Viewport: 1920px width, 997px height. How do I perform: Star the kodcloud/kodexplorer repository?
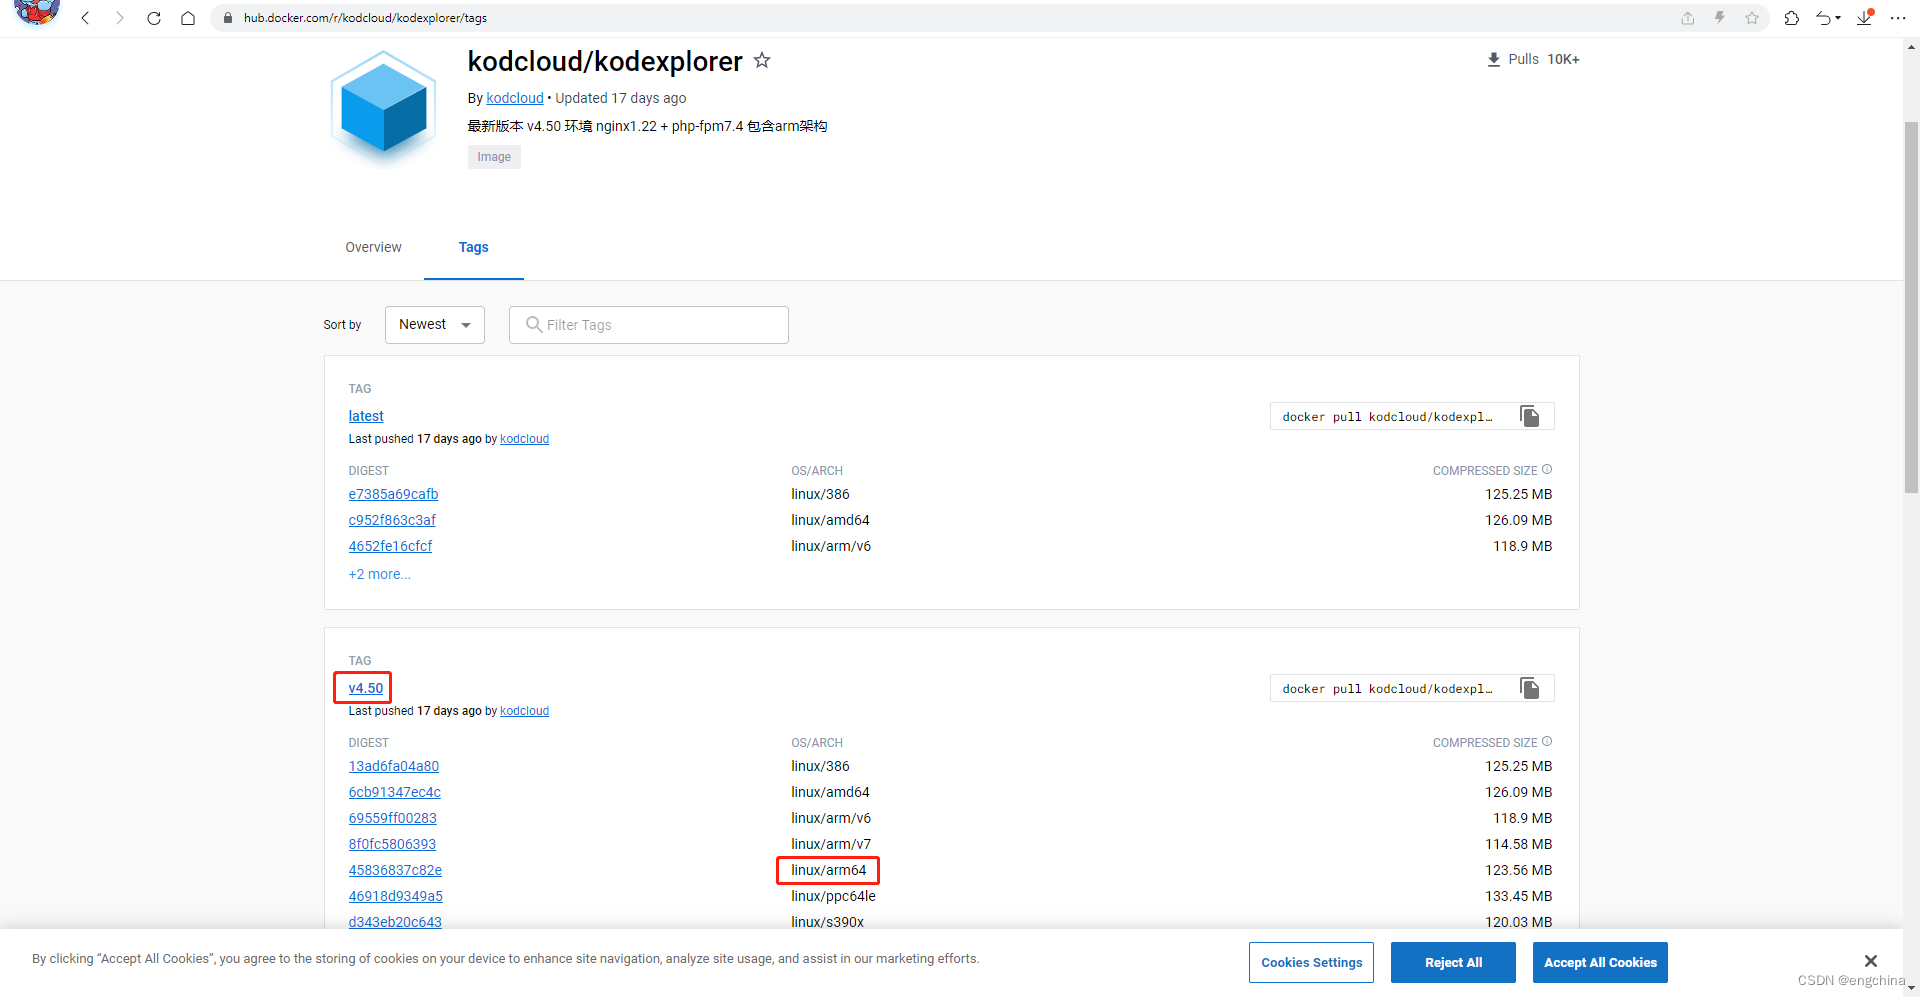pyautogui.click(x=762, y=60)
